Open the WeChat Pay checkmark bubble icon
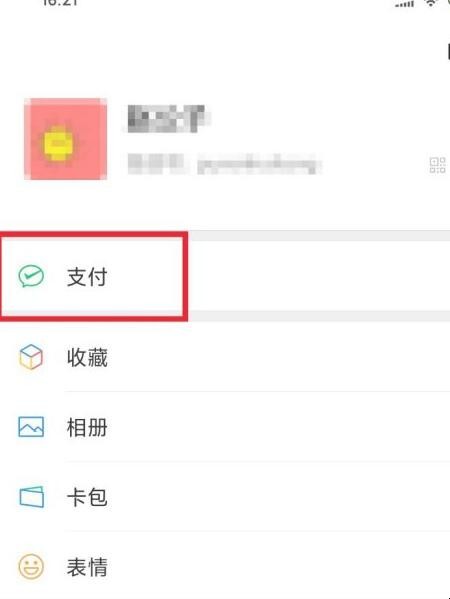 tap(31, 276)
